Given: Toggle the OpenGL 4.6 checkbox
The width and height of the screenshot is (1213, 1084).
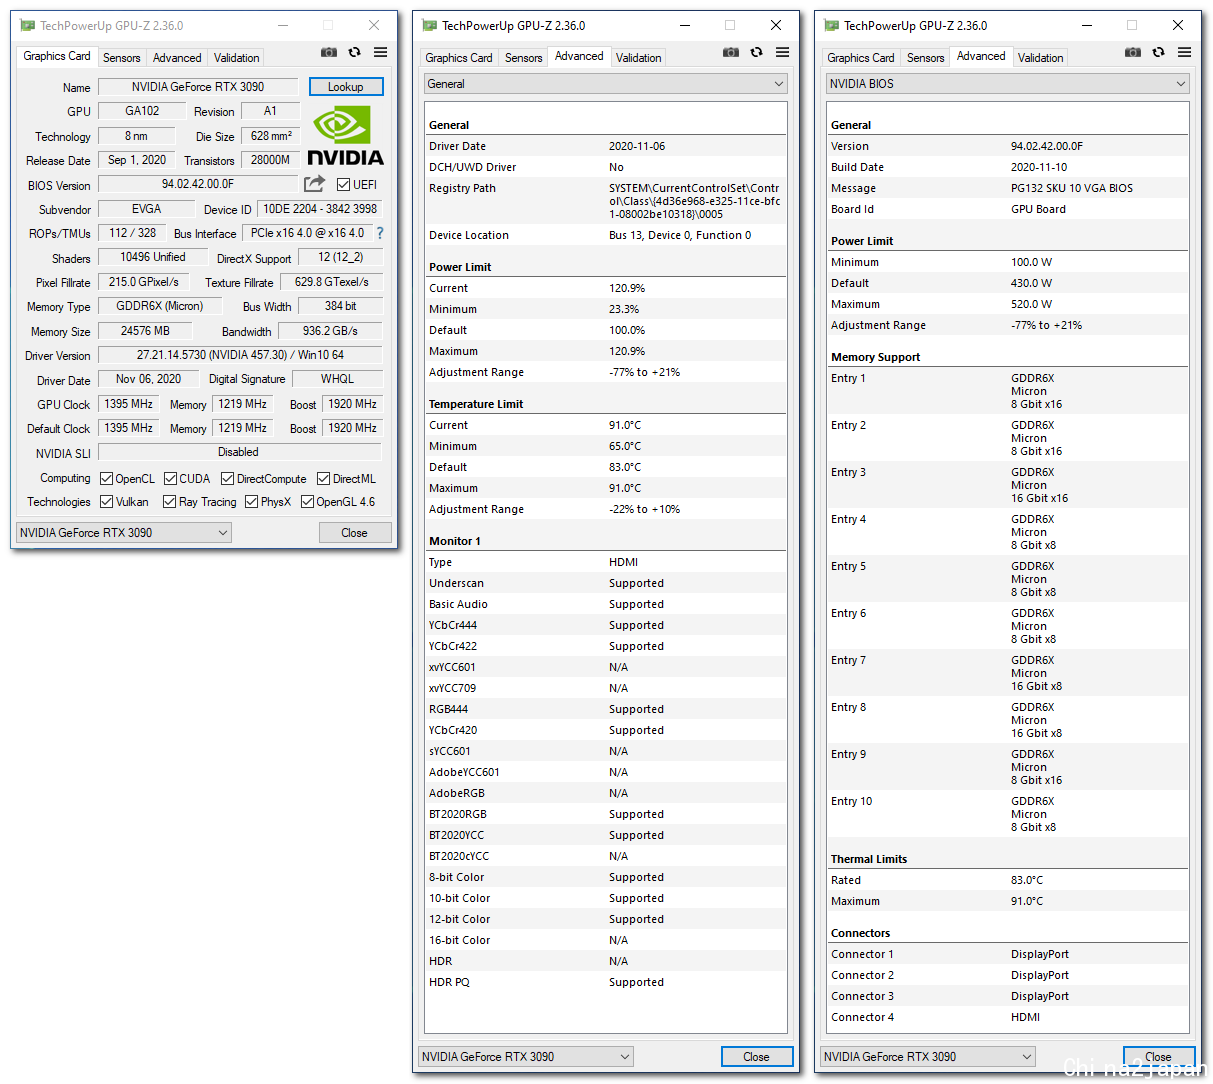Looking at the screenshot, I should pos(307,501).
